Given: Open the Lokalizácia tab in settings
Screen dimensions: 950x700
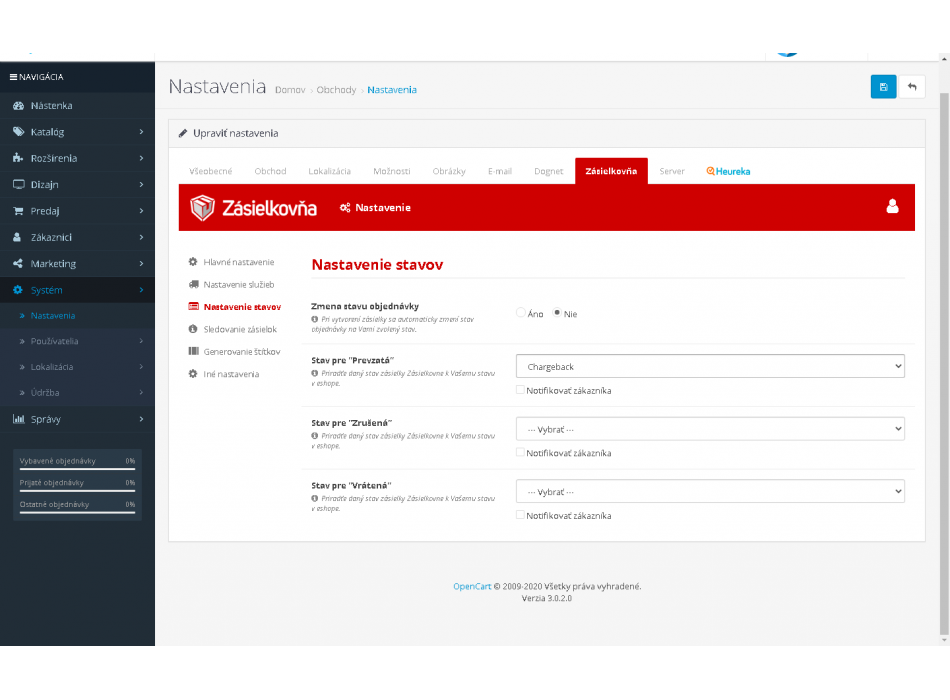Looking at the screenshot, I should tap(330, 172).
